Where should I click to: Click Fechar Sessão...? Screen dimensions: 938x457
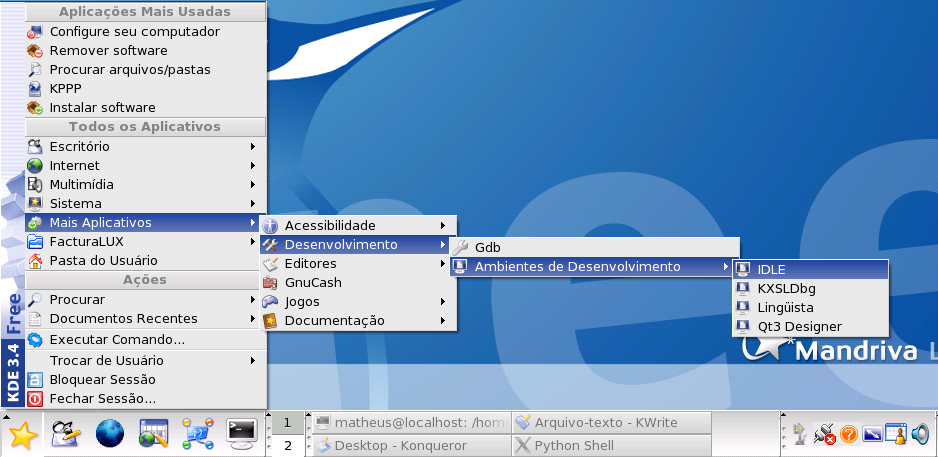pyautogui.click(x=145, y=399)
